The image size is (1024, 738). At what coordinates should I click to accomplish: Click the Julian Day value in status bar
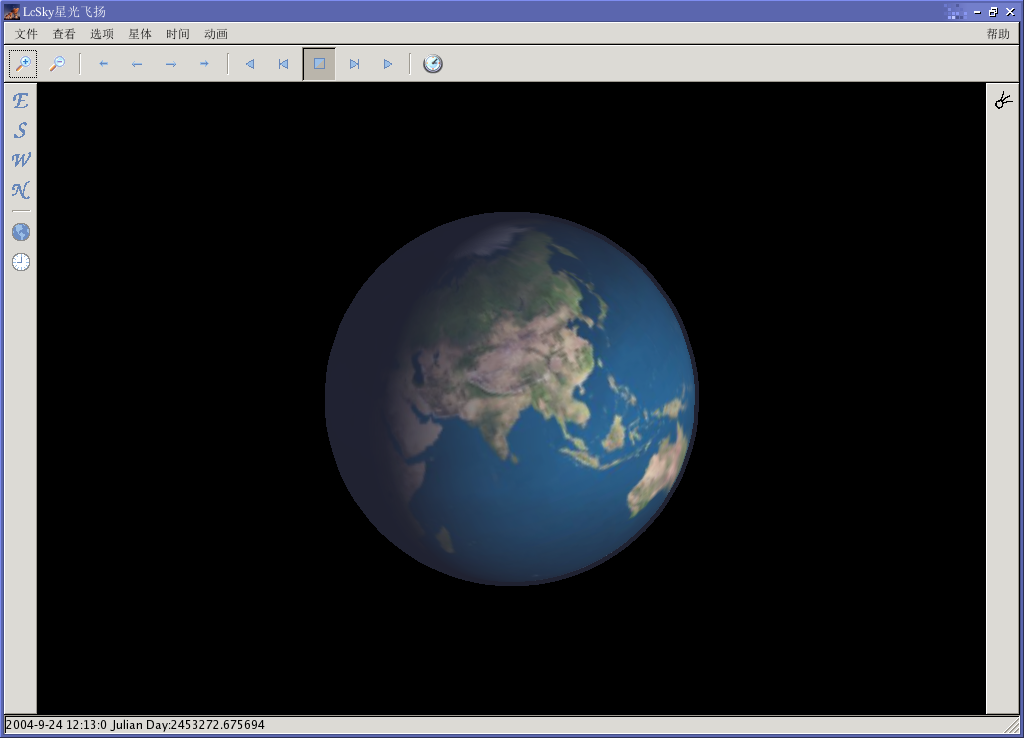point(188,725)
